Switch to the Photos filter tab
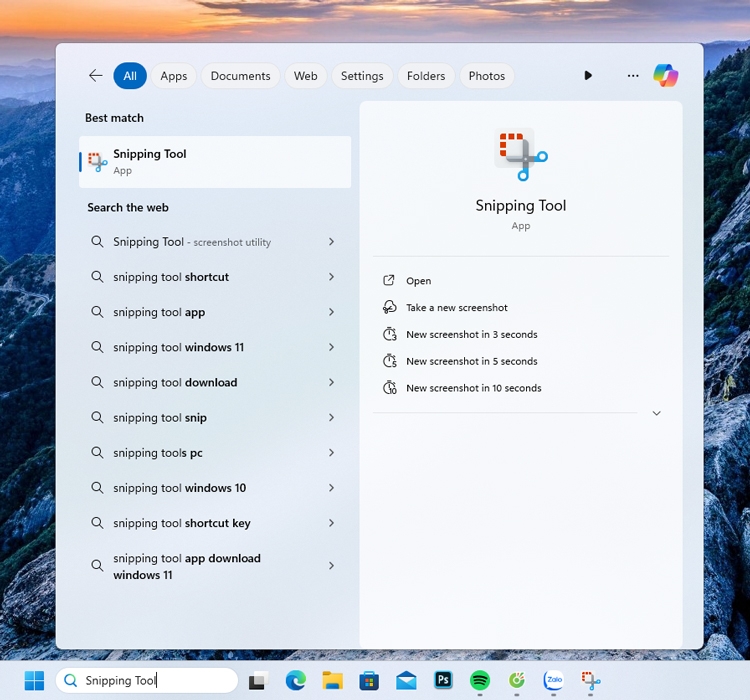Screen dimensions: 750x700 tap(487, 76)
